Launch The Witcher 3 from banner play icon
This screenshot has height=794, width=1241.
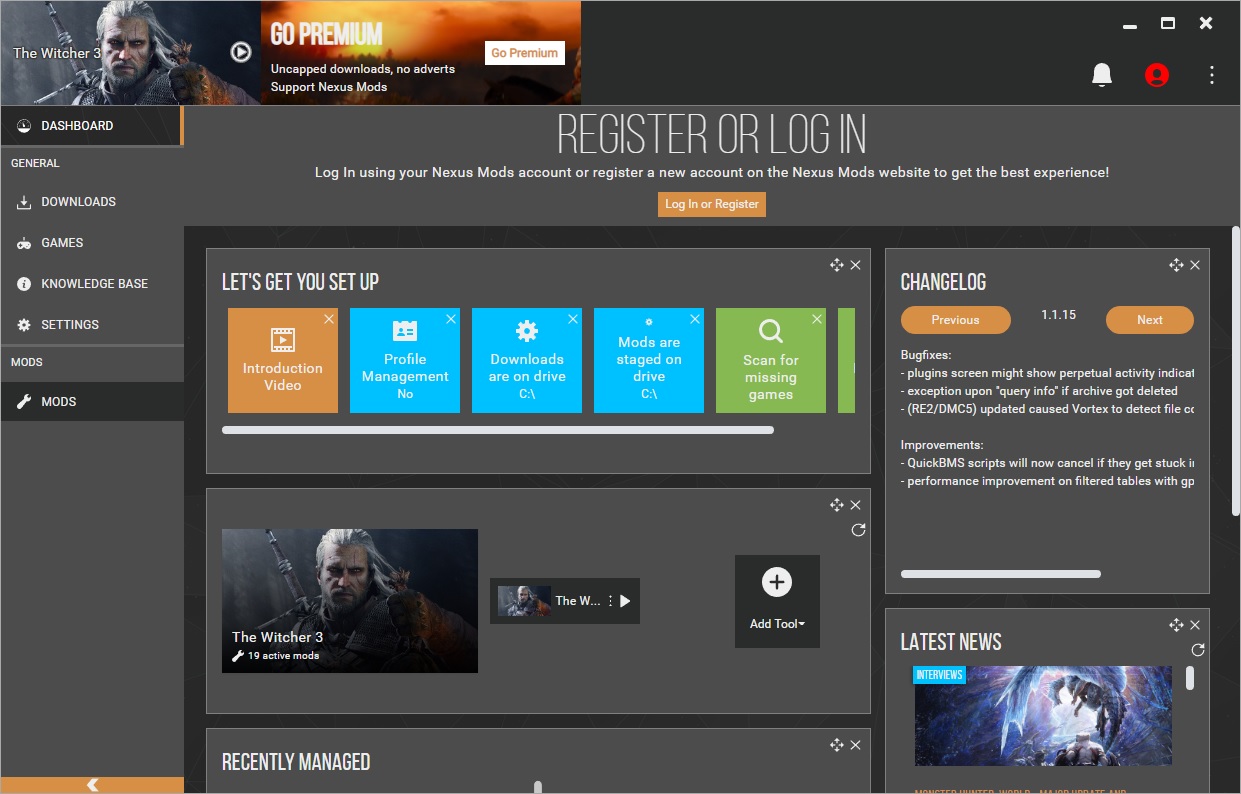point(240,52)
